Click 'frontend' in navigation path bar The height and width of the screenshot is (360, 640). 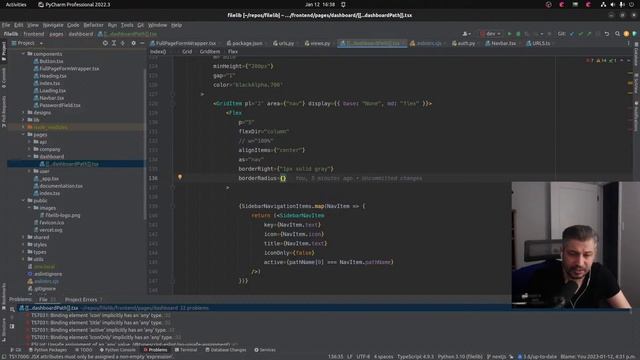[x=33, y=34]
